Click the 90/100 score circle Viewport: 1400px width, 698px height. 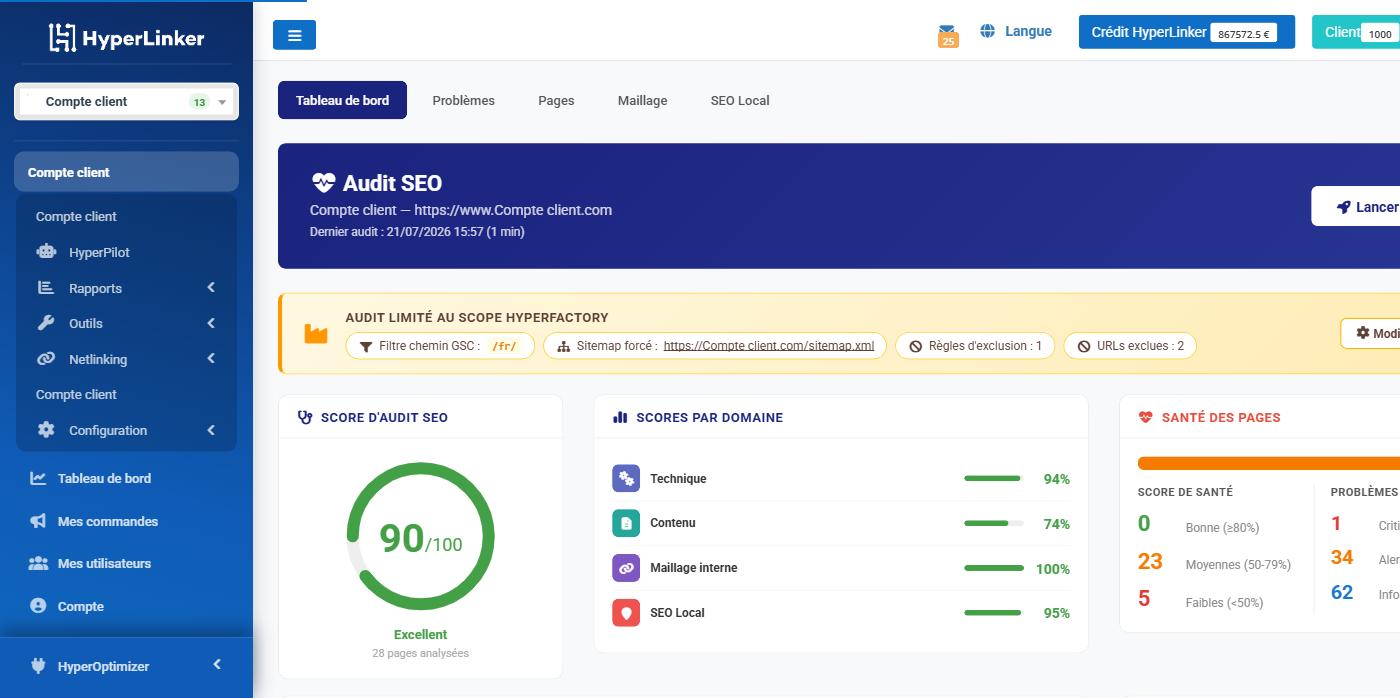420,537
